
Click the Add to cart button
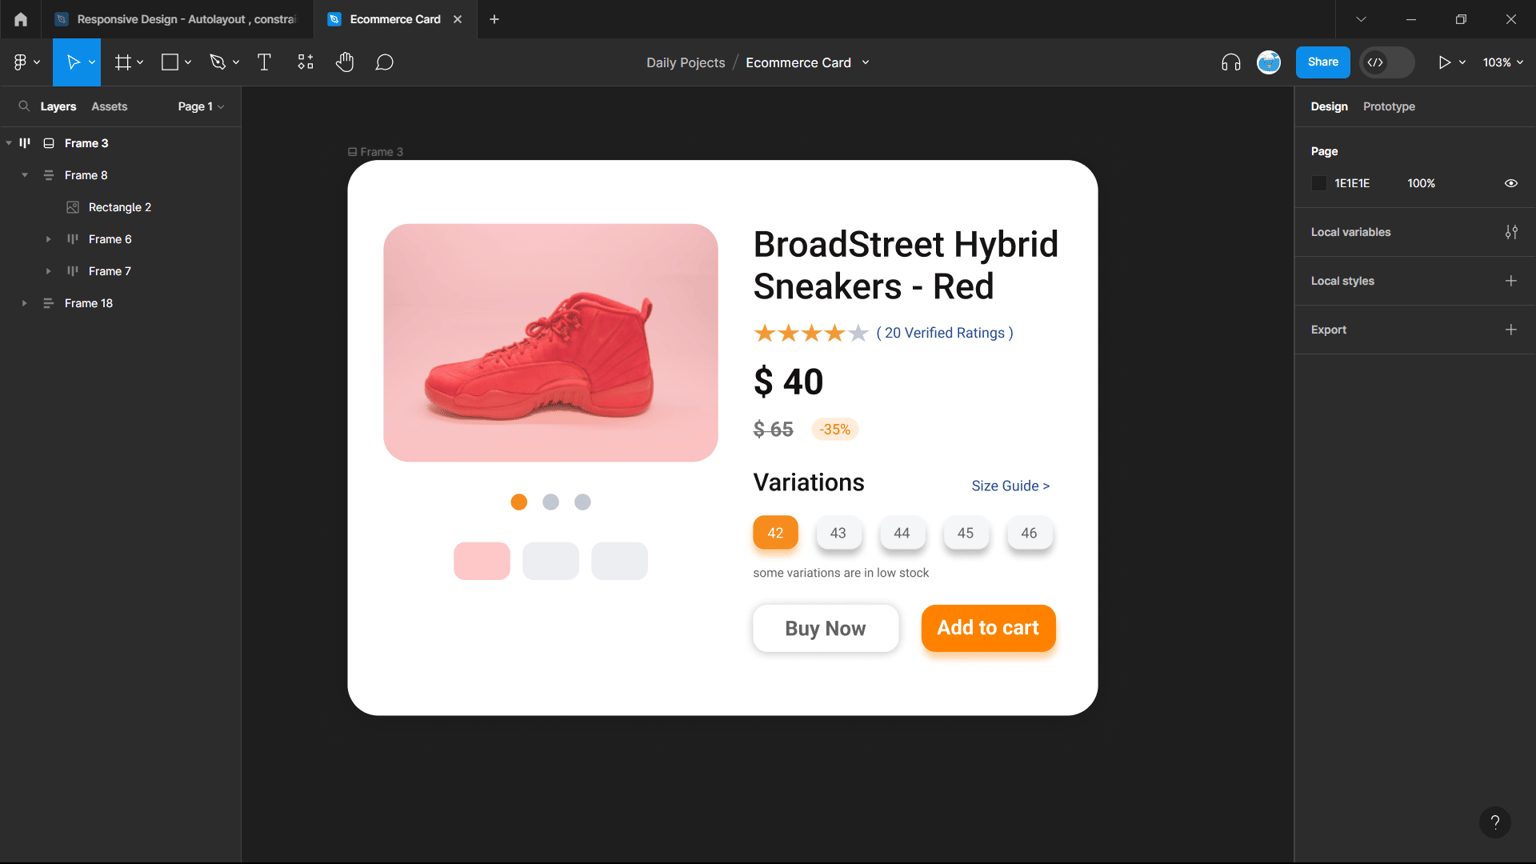[x=988, y=628]
